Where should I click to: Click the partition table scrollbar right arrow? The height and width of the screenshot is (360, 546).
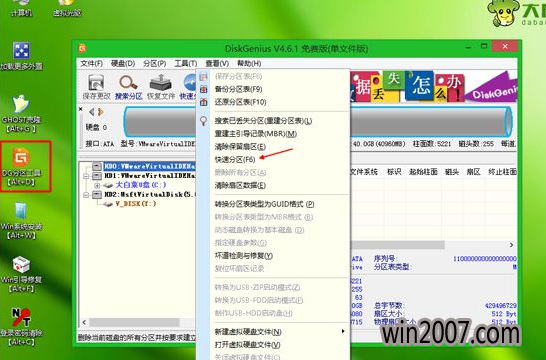[x=512, y=245]
